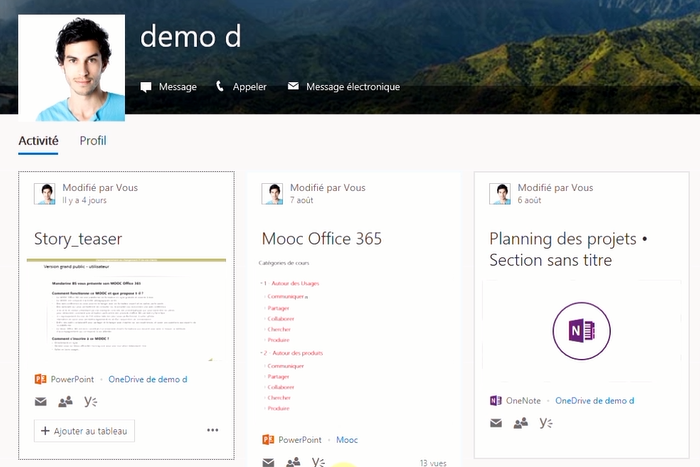Click people share icon on Mooc Office 365 card

click(293, 462)
